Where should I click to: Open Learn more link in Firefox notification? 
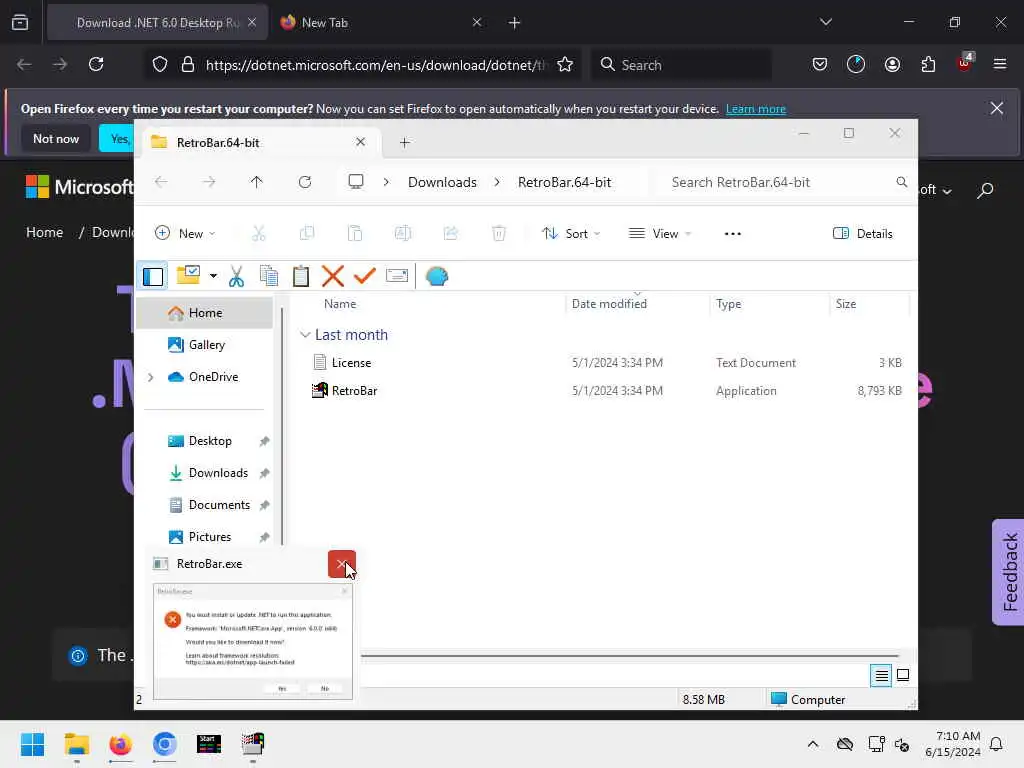[756, 109]
